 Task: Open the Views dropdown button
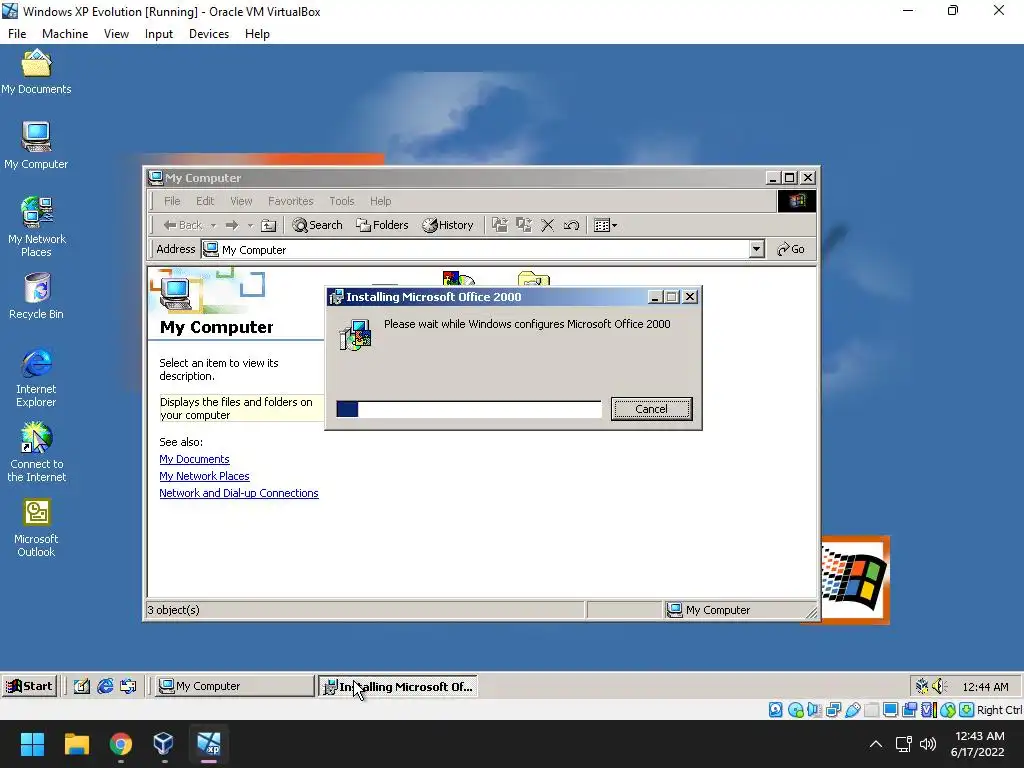(x=605, y=225)
